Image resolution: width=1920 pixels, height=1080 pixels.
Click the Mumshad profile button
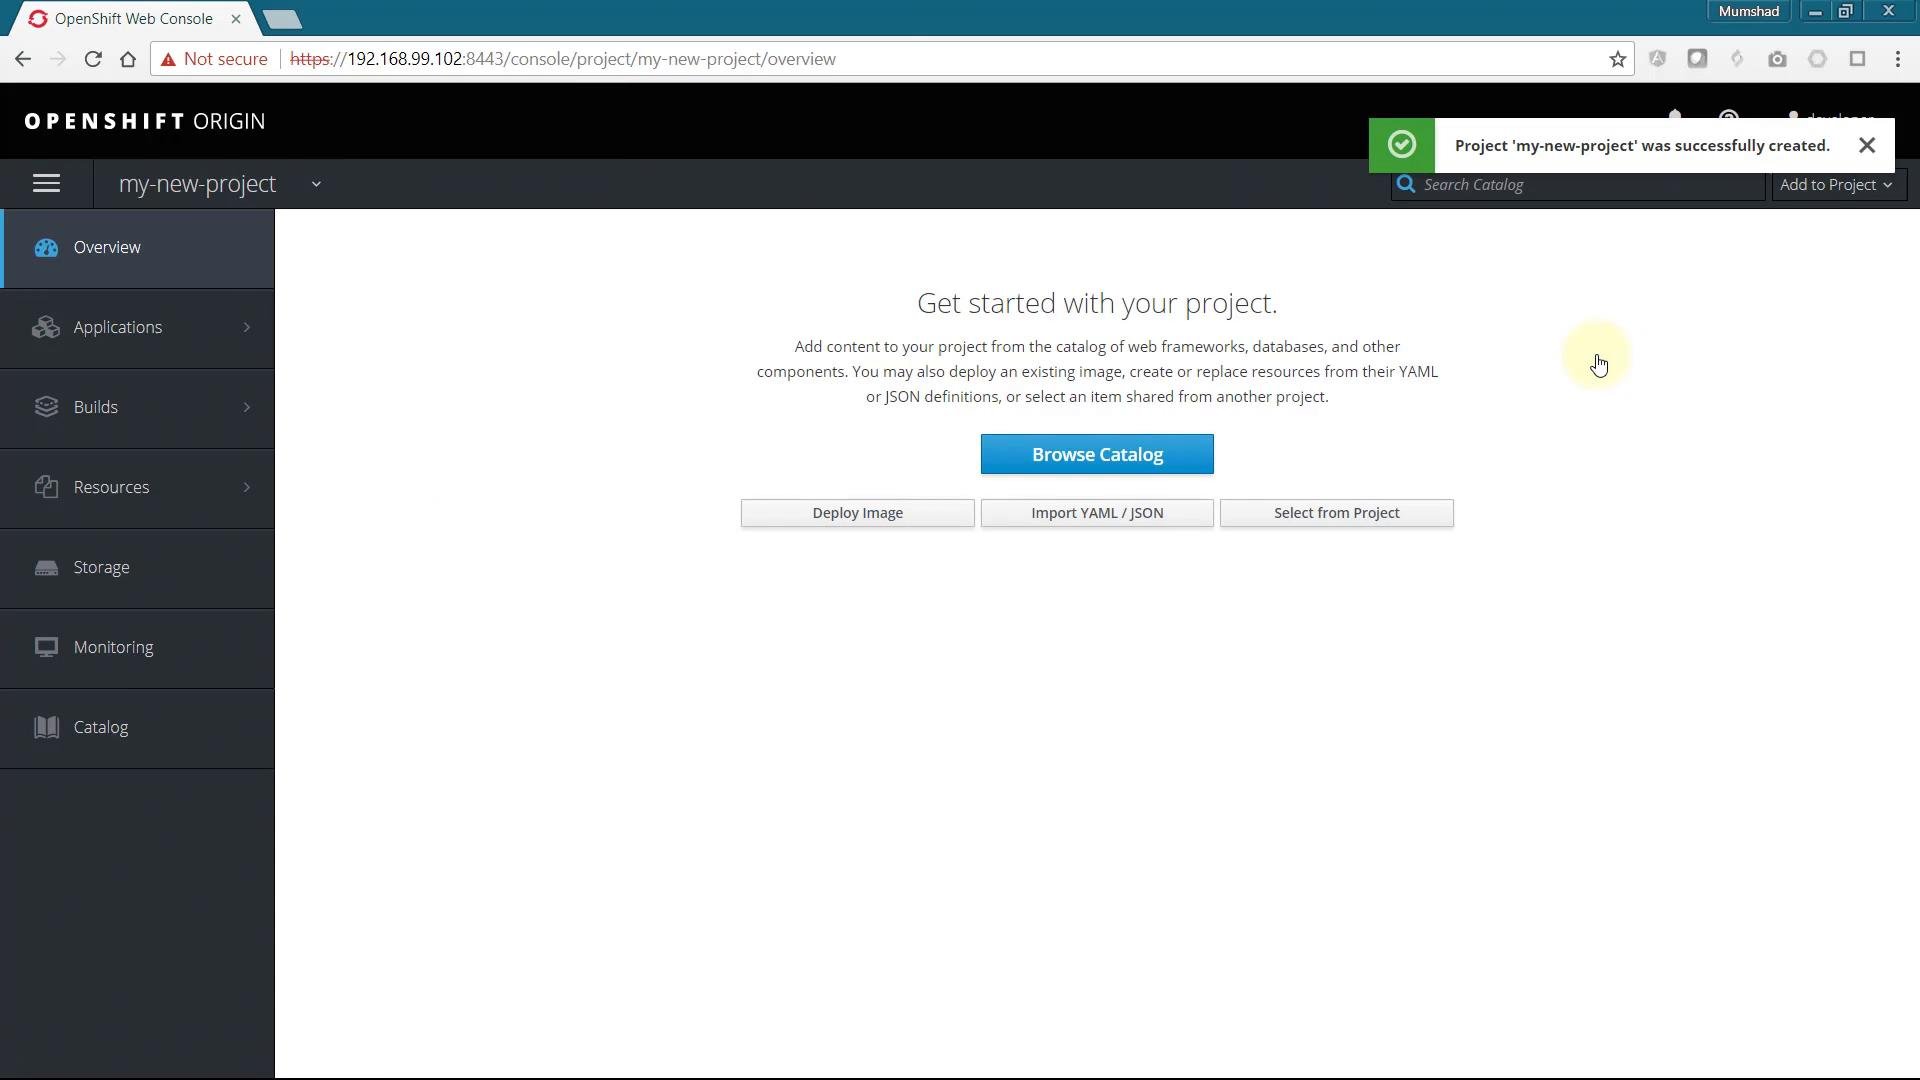coord(1749,12)
